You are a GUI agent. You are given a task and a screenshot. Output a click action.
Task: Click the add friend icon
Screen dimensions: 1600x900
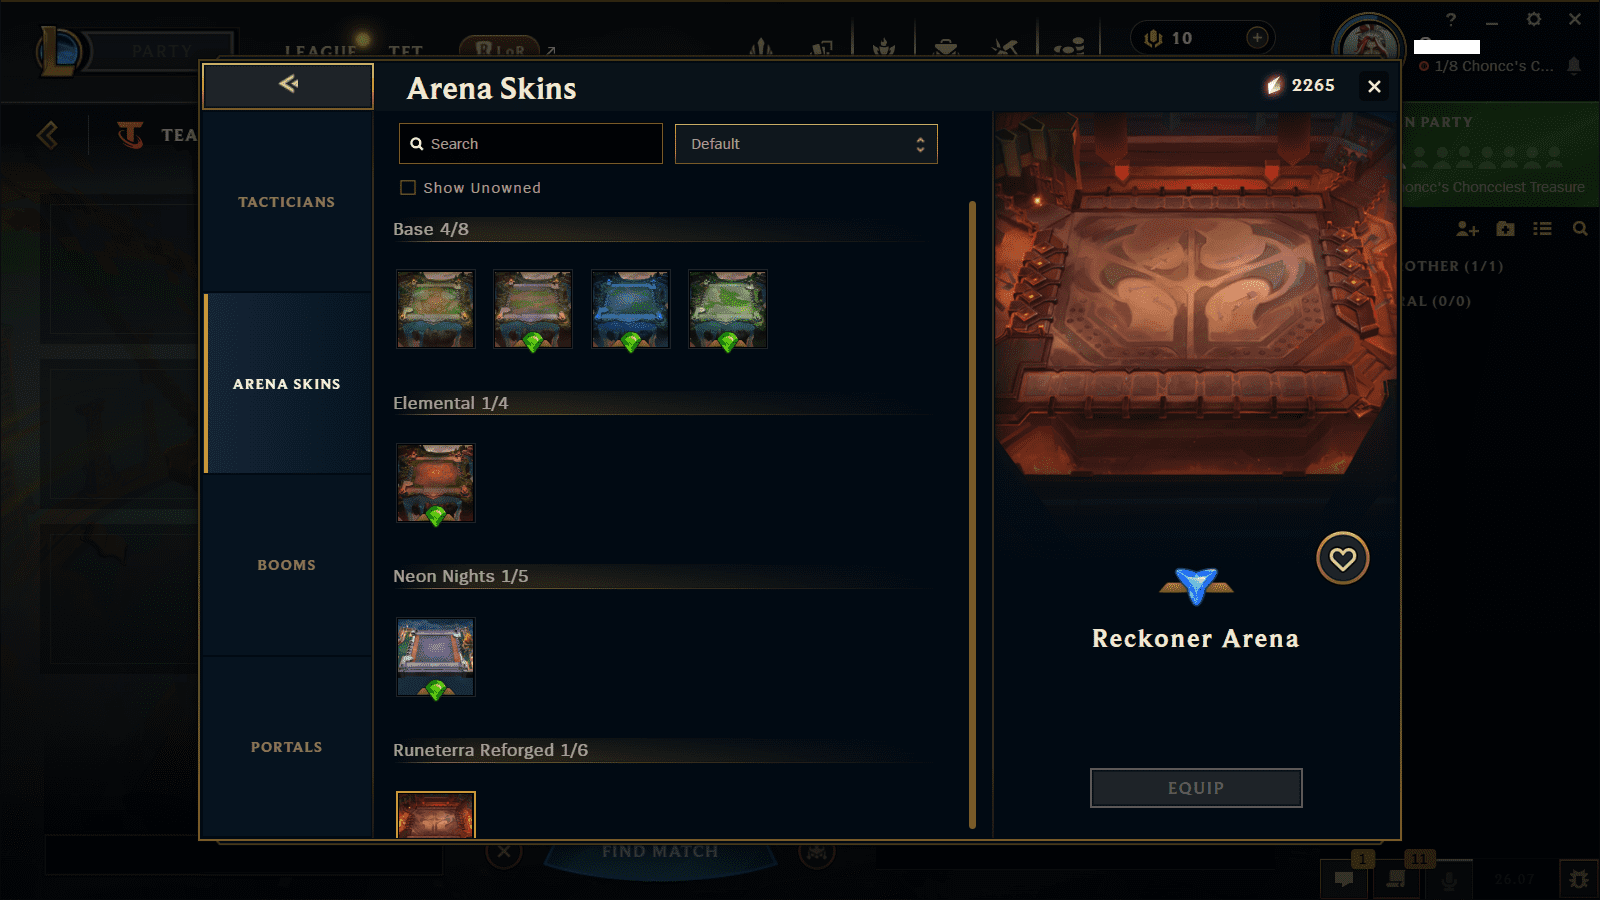(x=1467, y=229)
